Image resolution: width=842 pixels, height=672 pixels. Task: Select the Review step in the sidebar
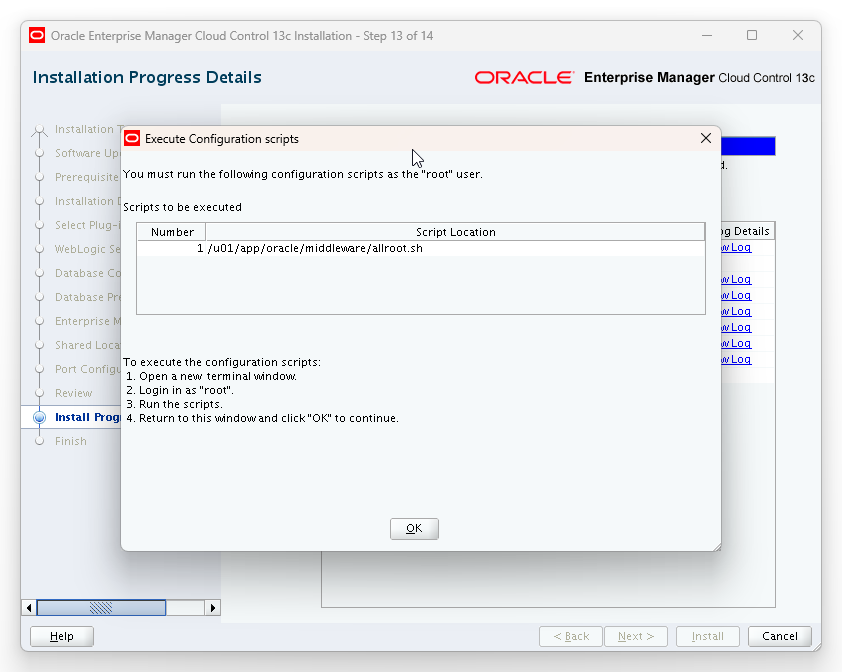[x=74, y=393]
